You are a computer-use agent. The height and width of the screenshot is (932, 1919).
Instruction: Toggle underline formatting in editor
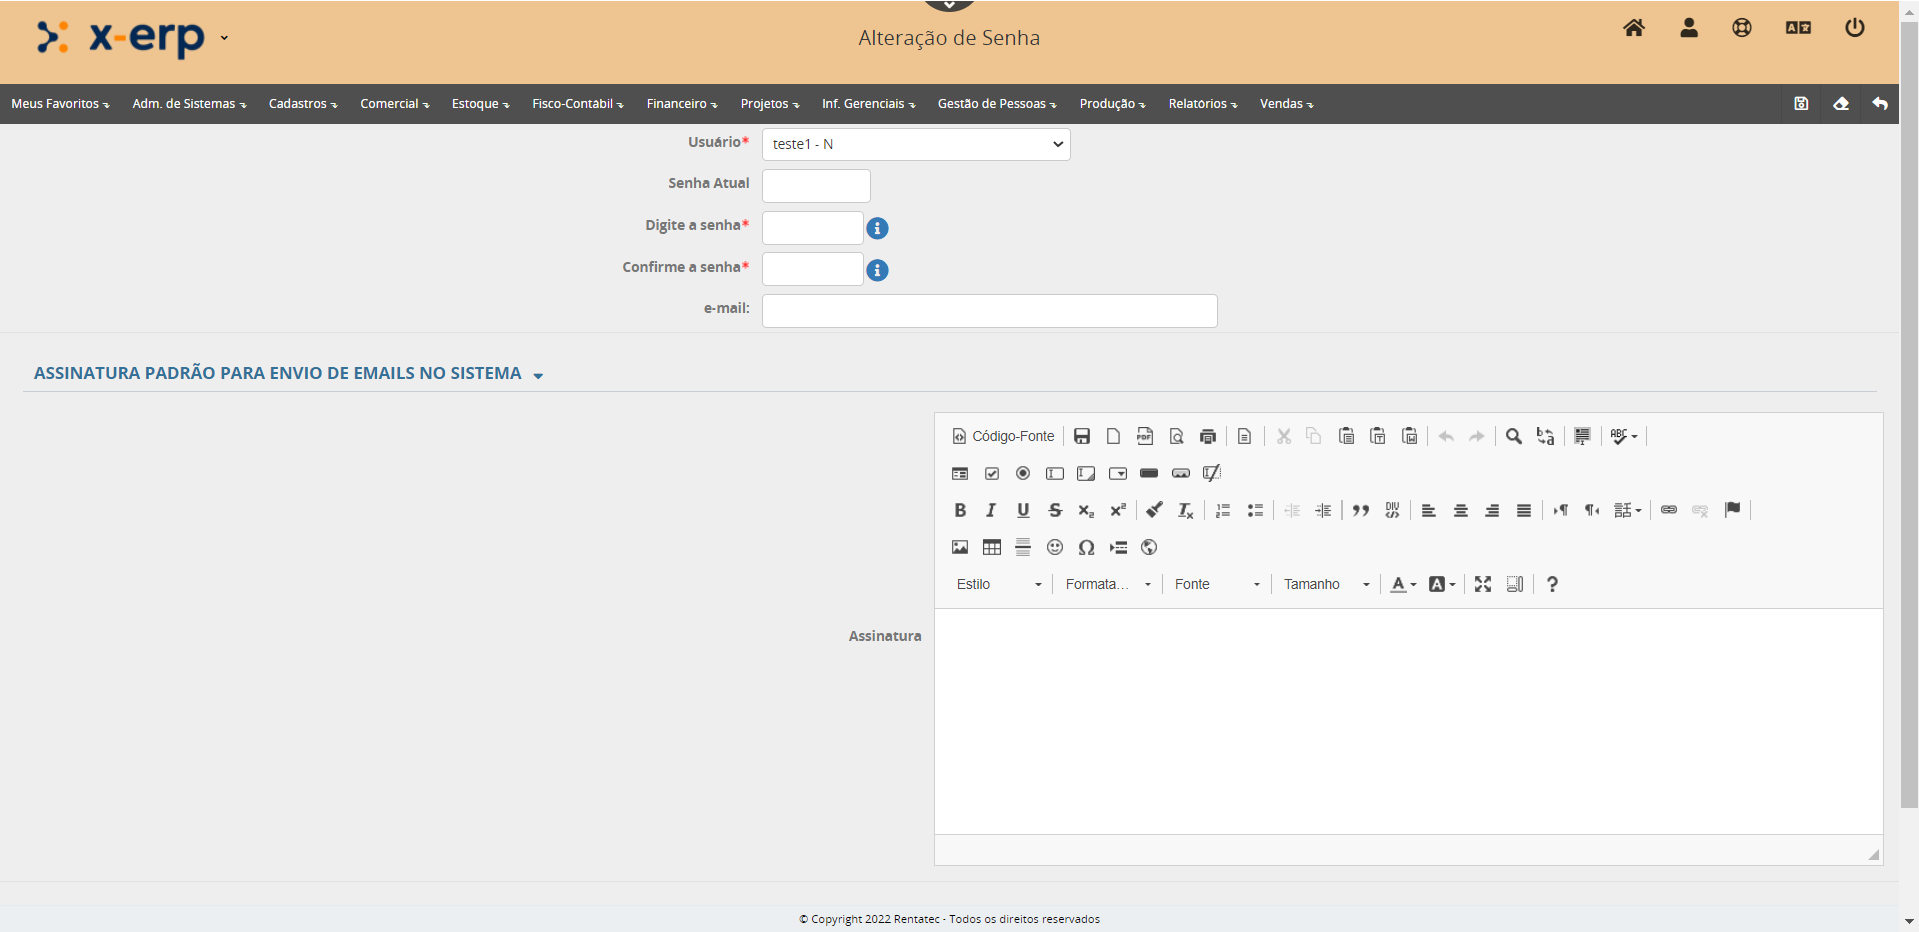coord(1023,510)
